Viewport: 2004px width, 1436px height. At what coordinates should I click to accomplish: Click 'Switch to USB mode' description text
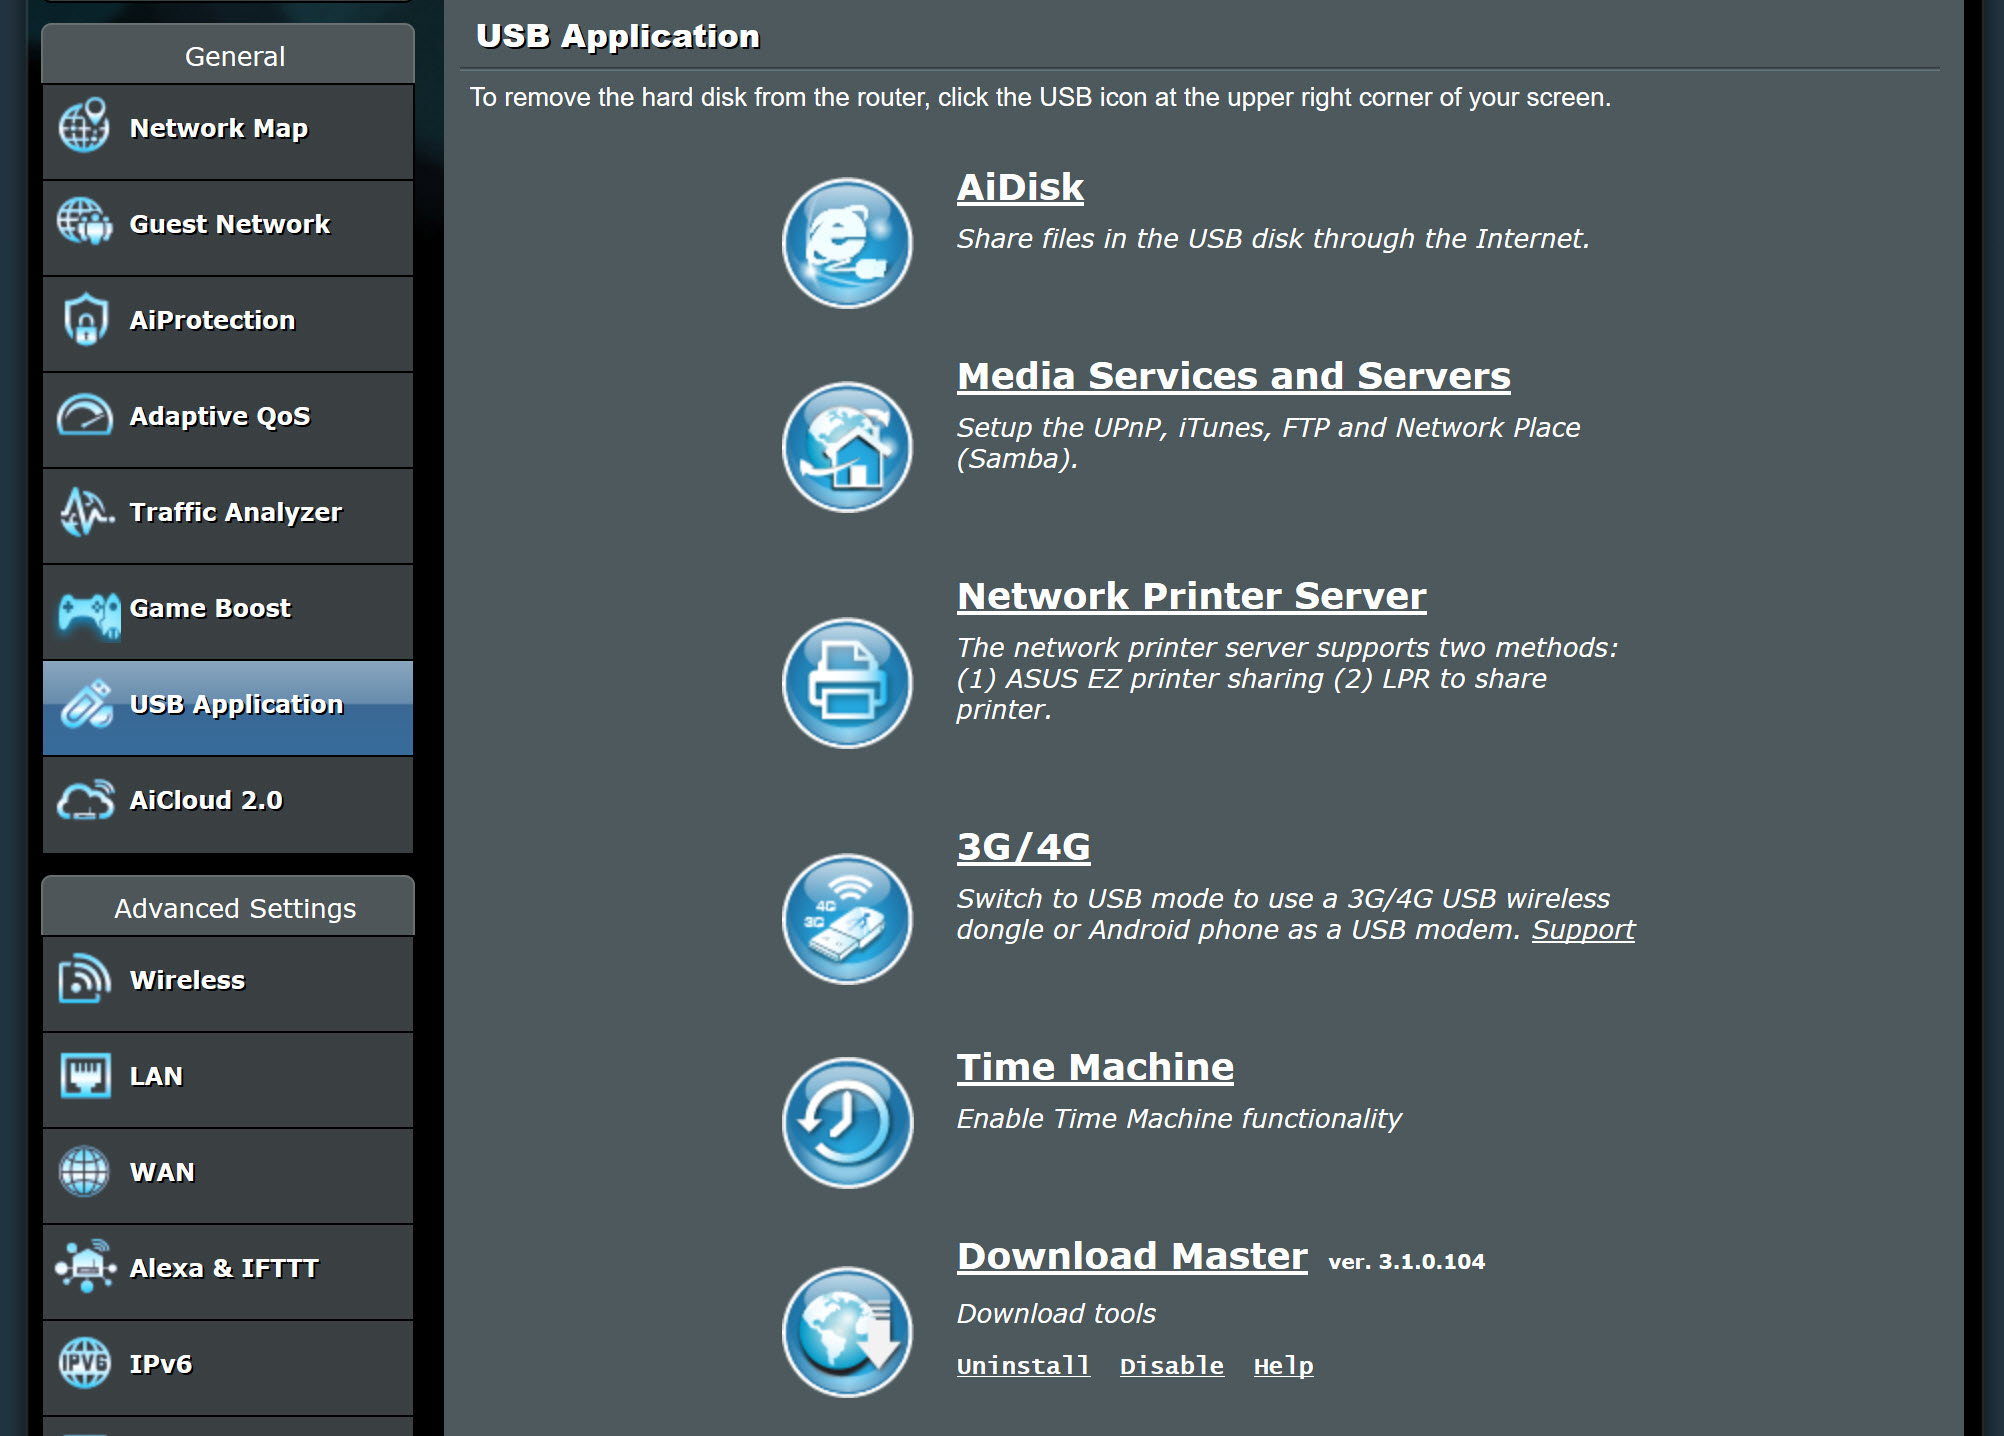[x=1296, y=914]
